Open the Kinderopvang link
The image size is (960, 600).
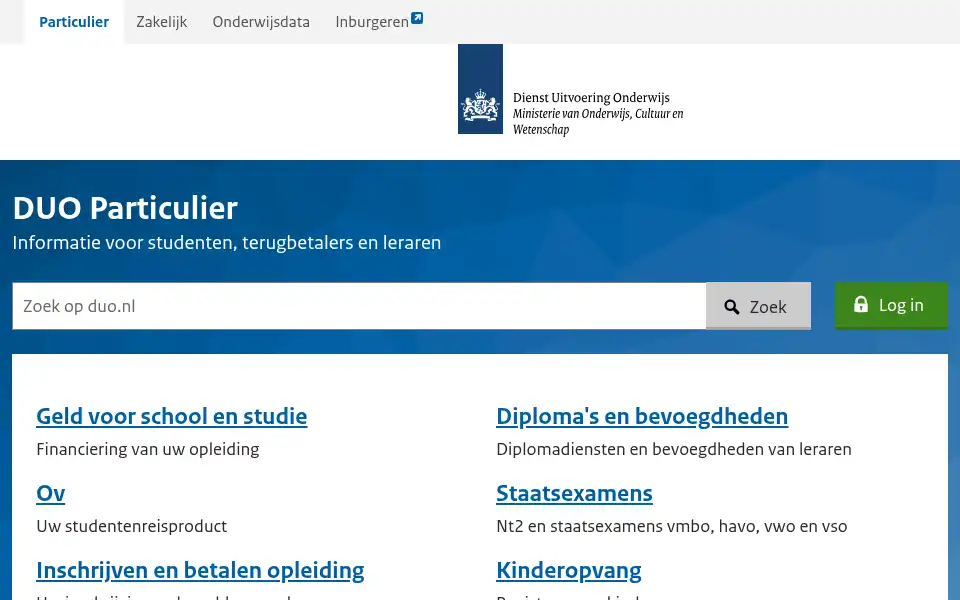pyautogui.click(x=569, y=571)
